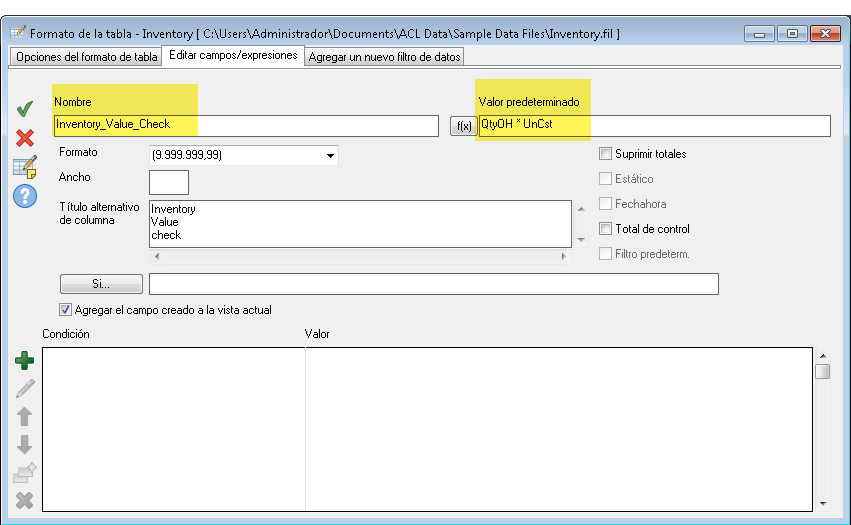Open the Formato dropdown list

[x=330, y=155]
